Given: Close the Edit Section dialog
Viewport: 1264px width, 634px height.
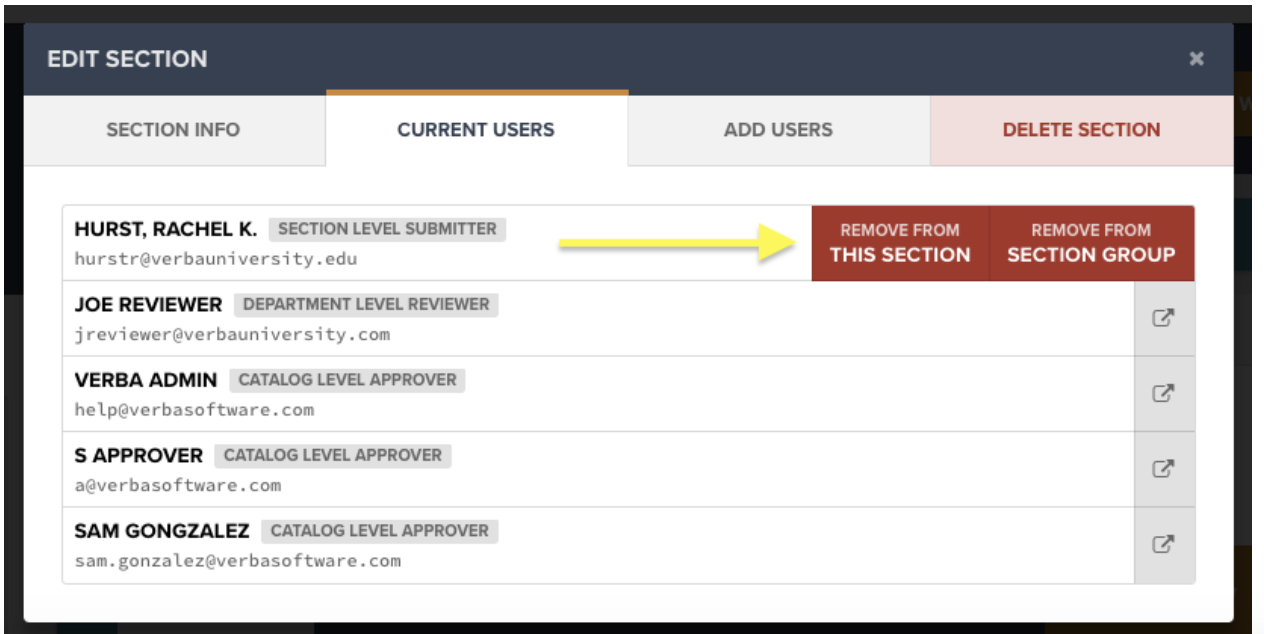Looking at the screenshot, I should (1196, 59).
